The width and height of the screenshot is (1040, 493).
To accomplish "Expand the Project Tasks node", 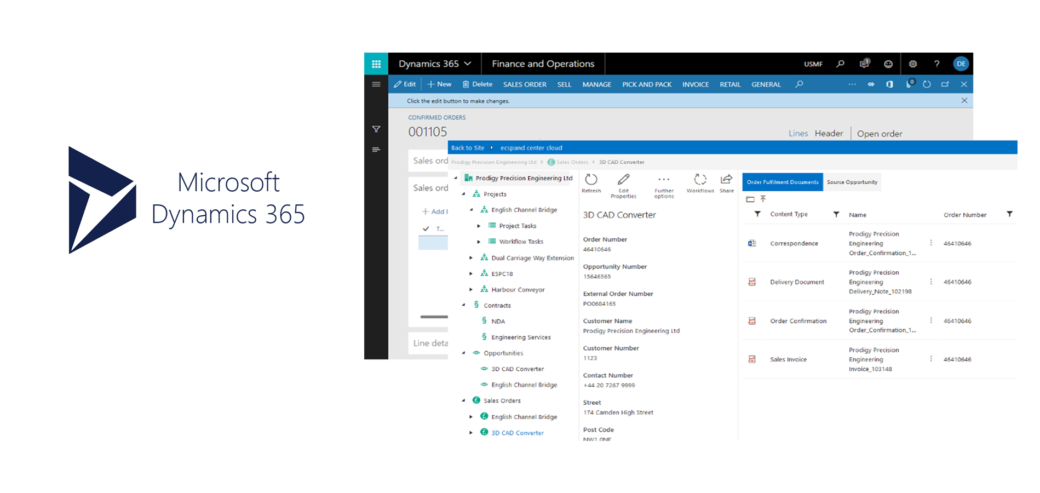I will point(479,226).
